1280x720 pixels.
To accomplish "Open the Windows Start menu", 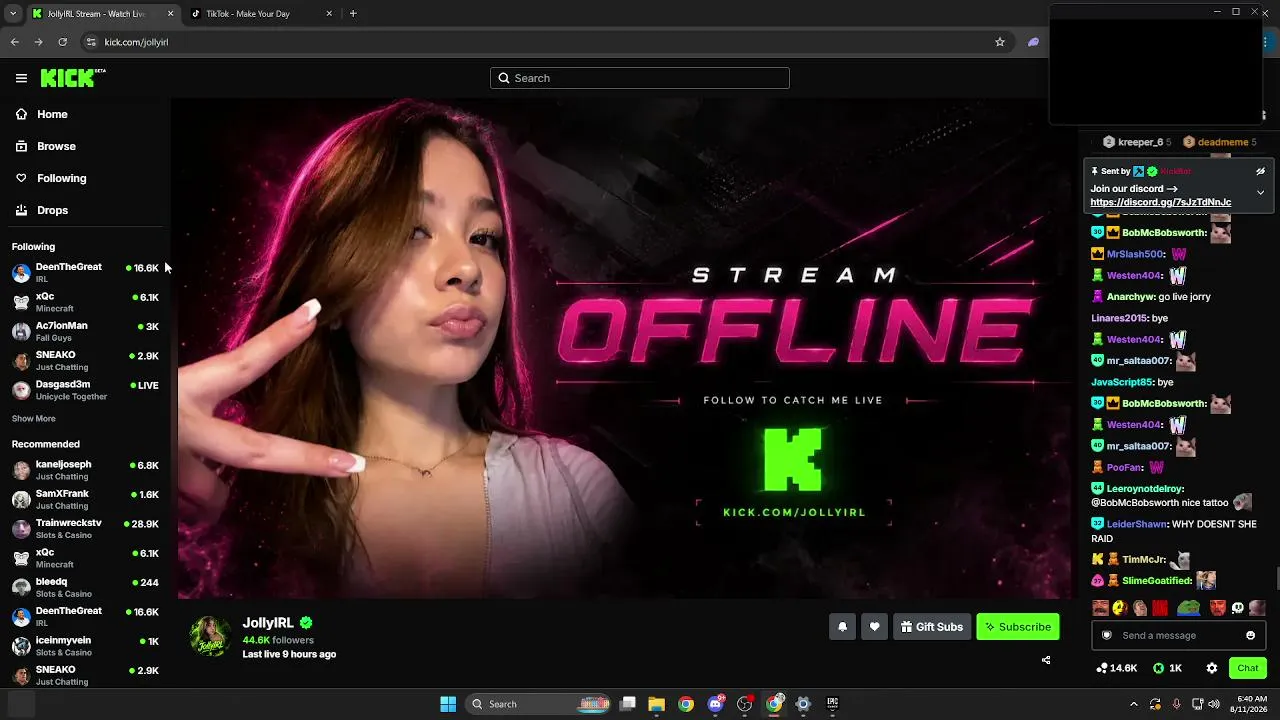I will (448, 704).
